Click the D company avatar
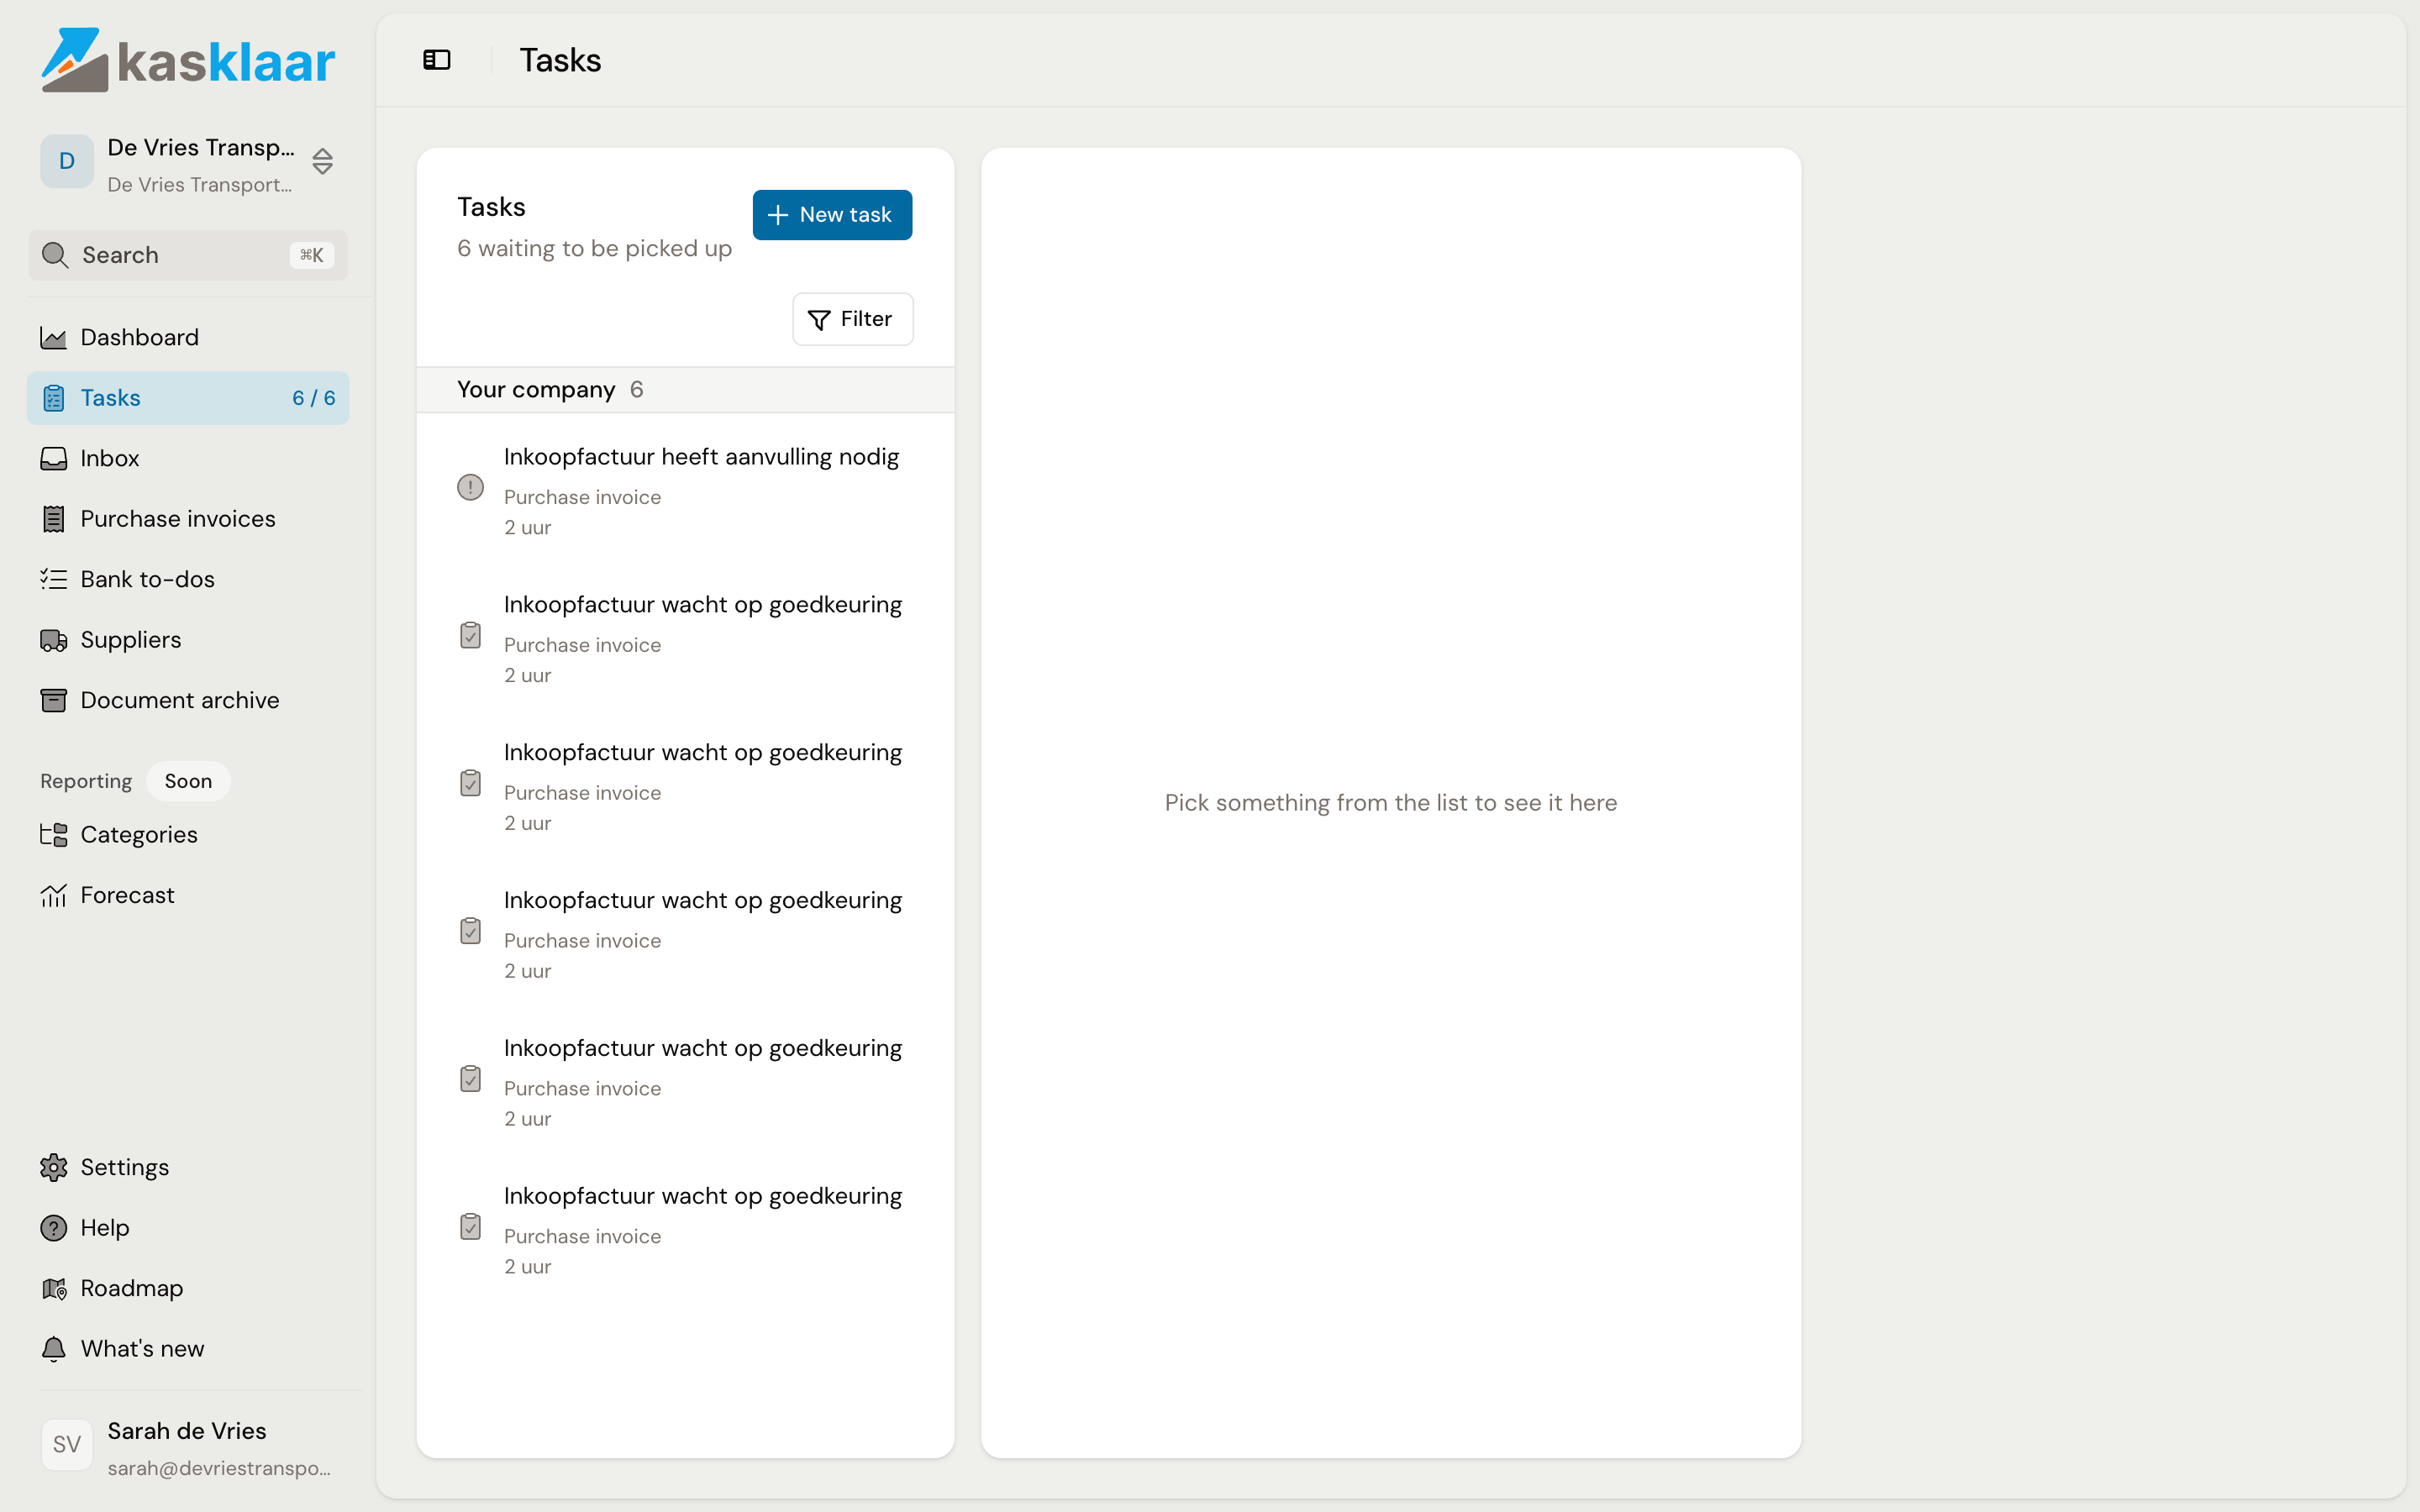This screenshot has width=2420, height=1512. coord(67,161)
